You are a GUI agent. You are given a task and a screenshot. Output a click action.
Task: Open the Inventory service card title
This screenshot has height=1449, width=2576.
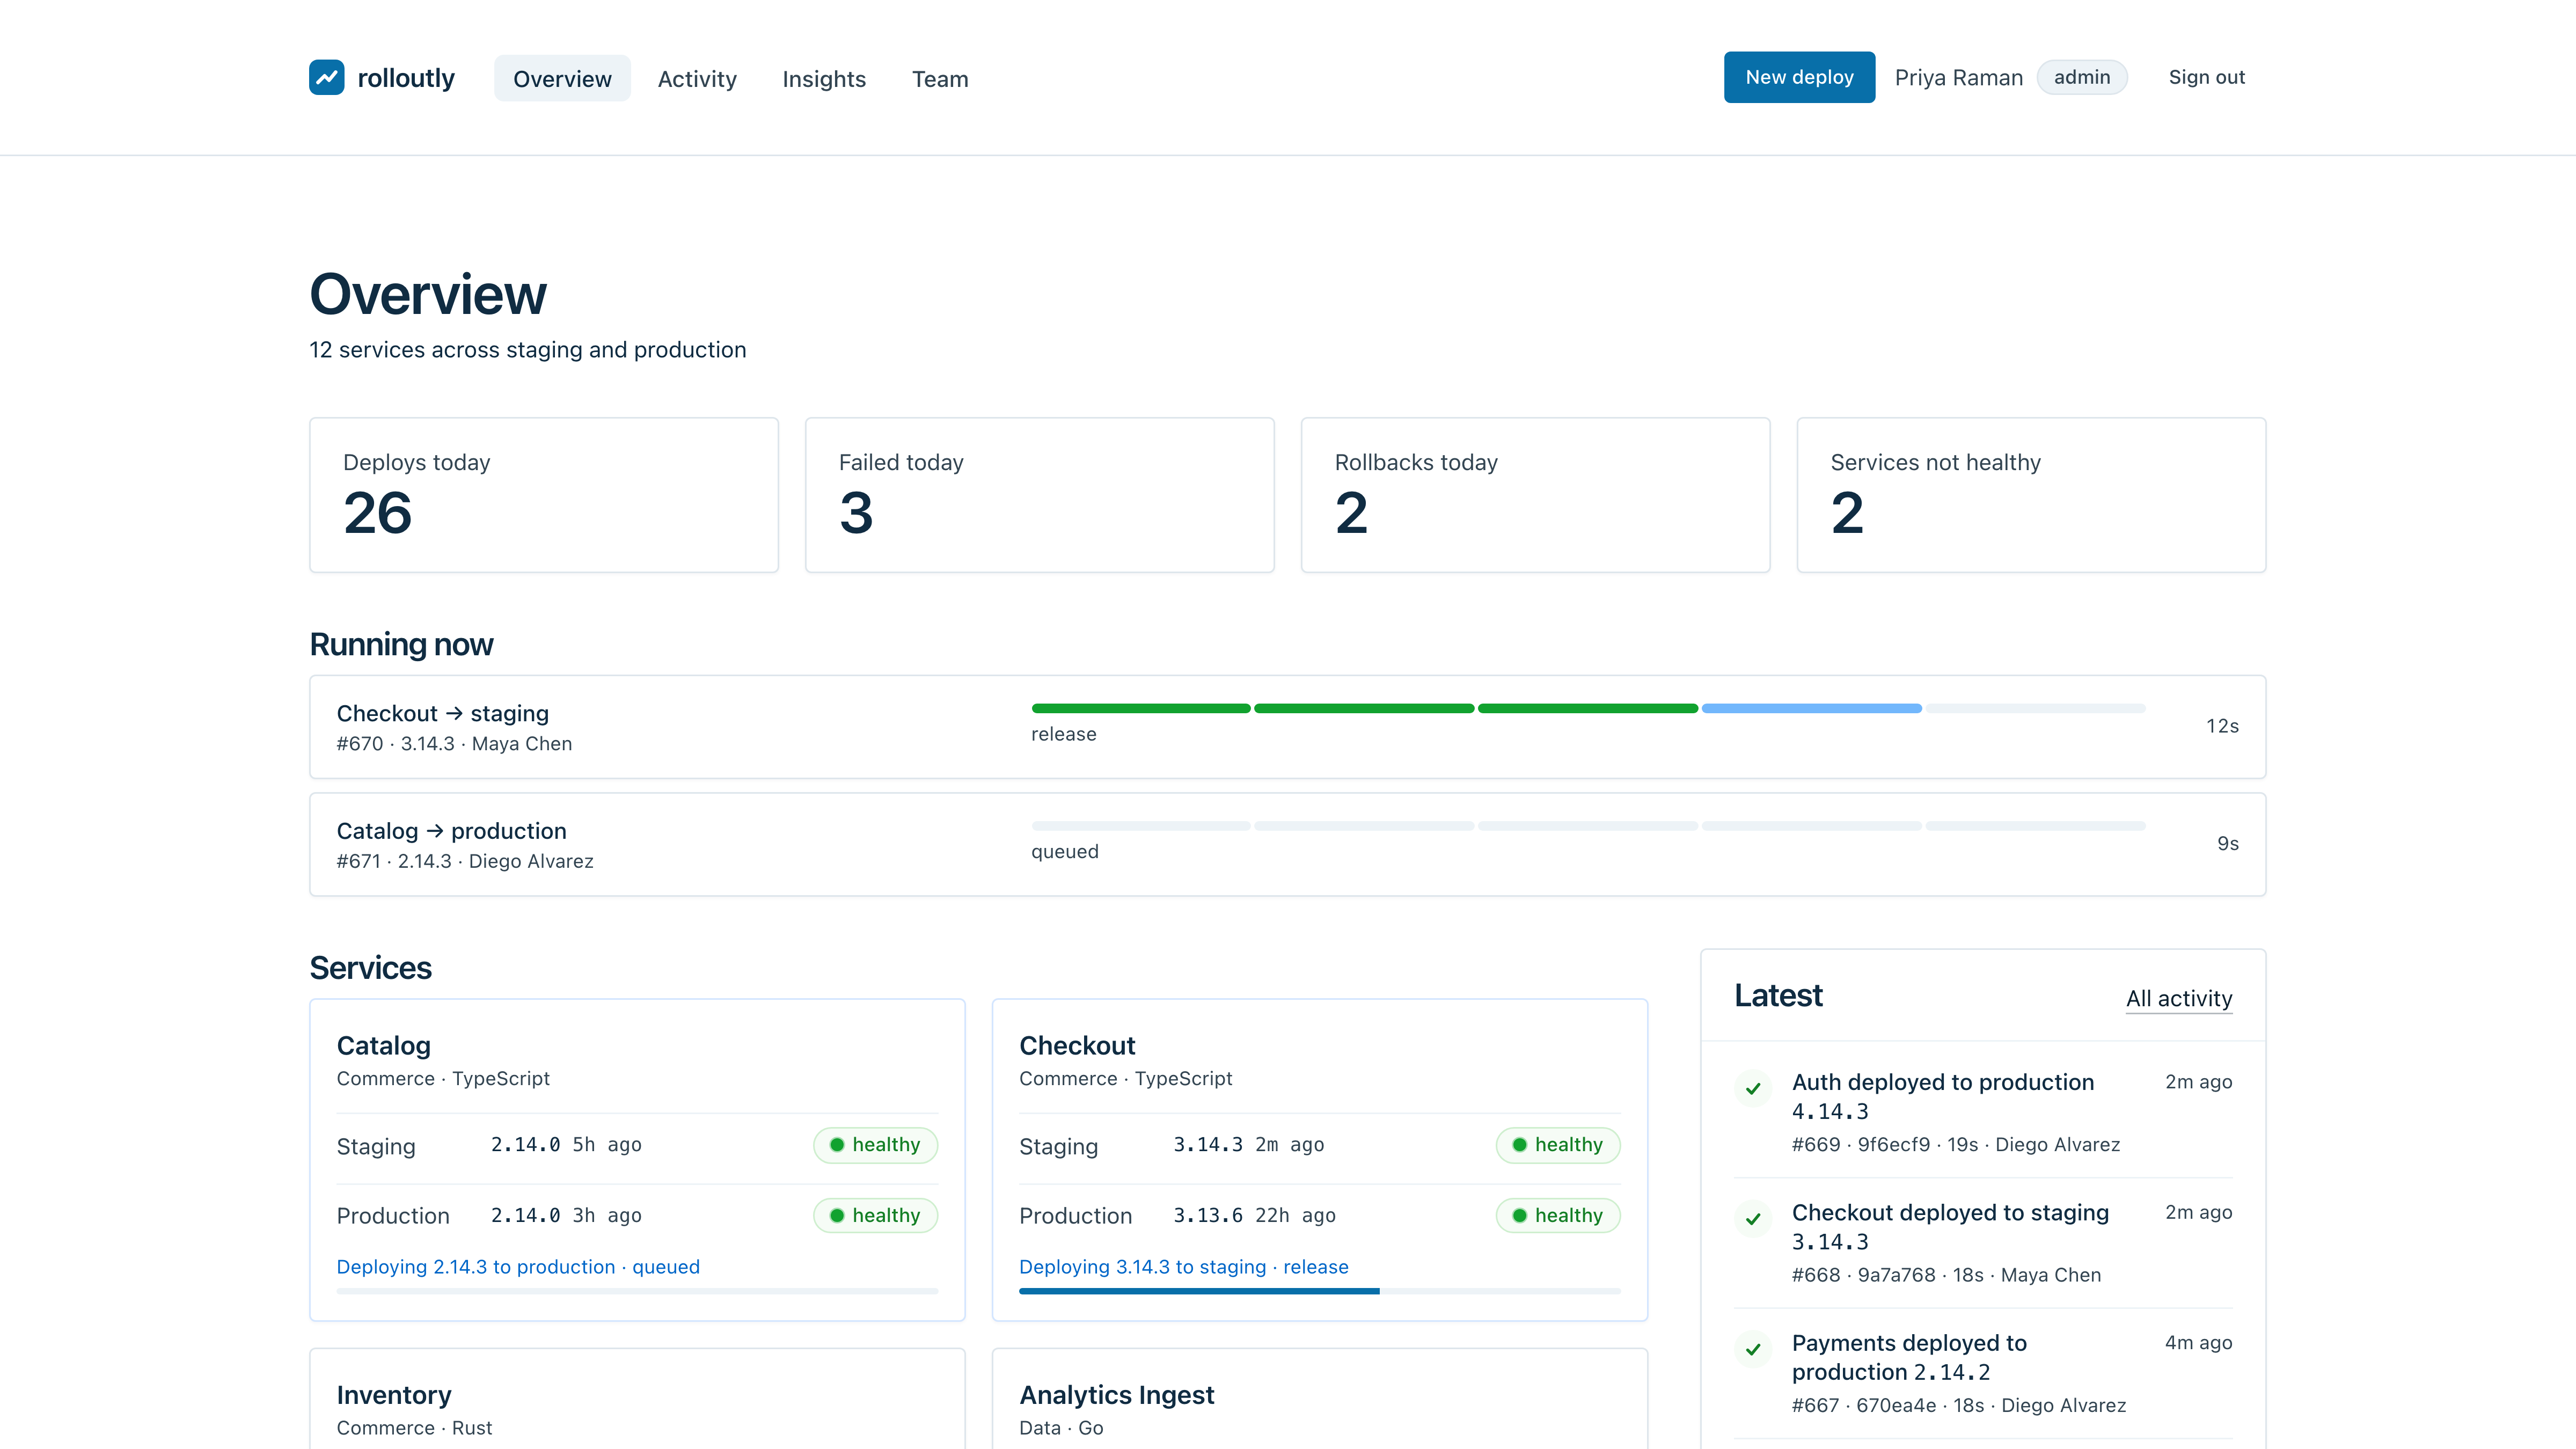(394, 1394)
